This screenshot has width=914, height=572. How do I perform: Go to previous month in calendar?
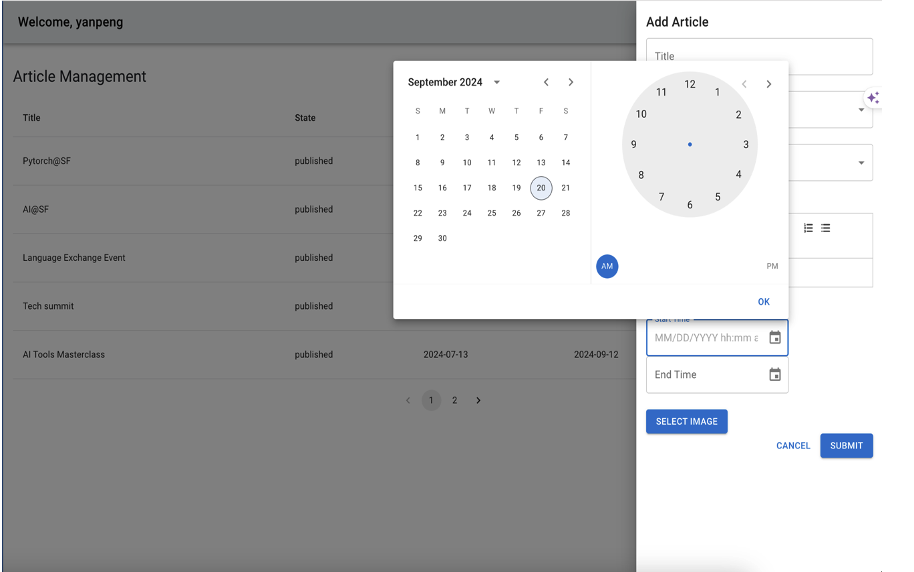coord(546,82)
